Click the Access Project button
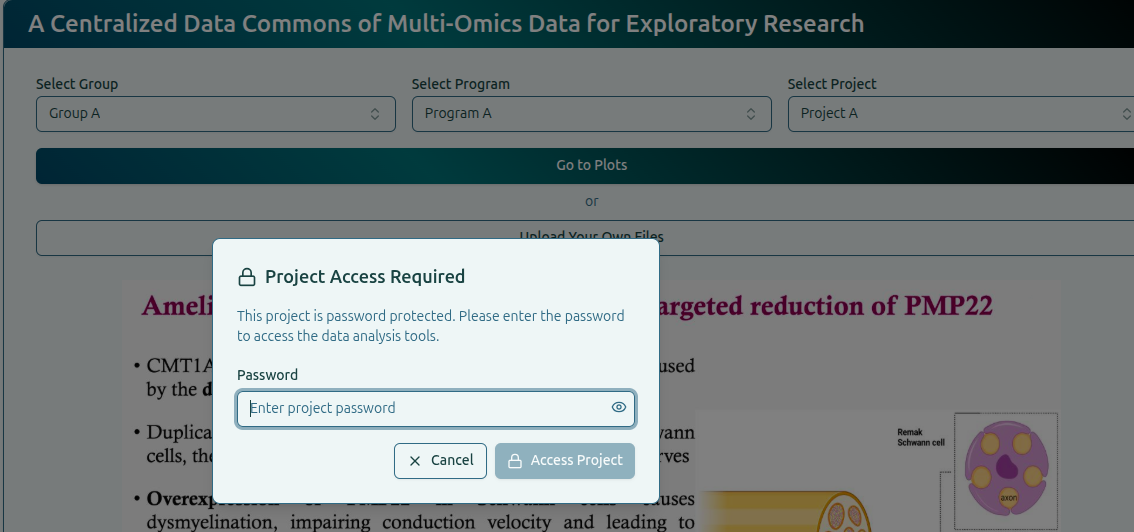The width and height of the screenshot is (1134, 532). (565, 460)
